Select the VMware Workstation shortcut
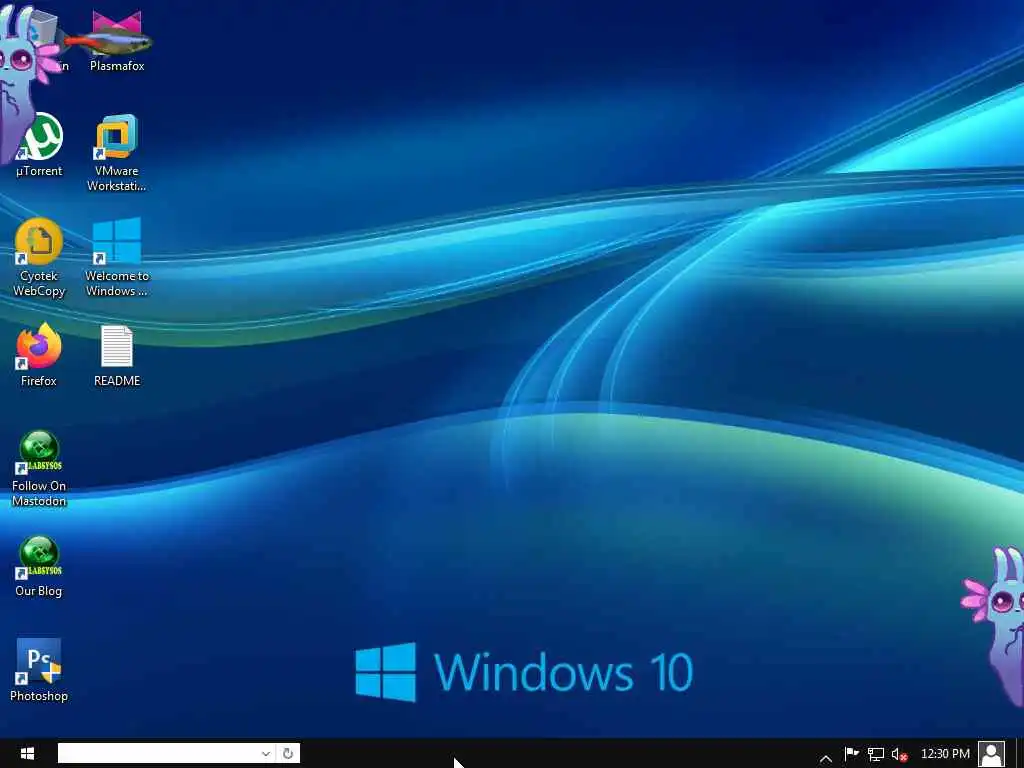This screenshot has height=768, width=1024. click(x=117, y=153)
